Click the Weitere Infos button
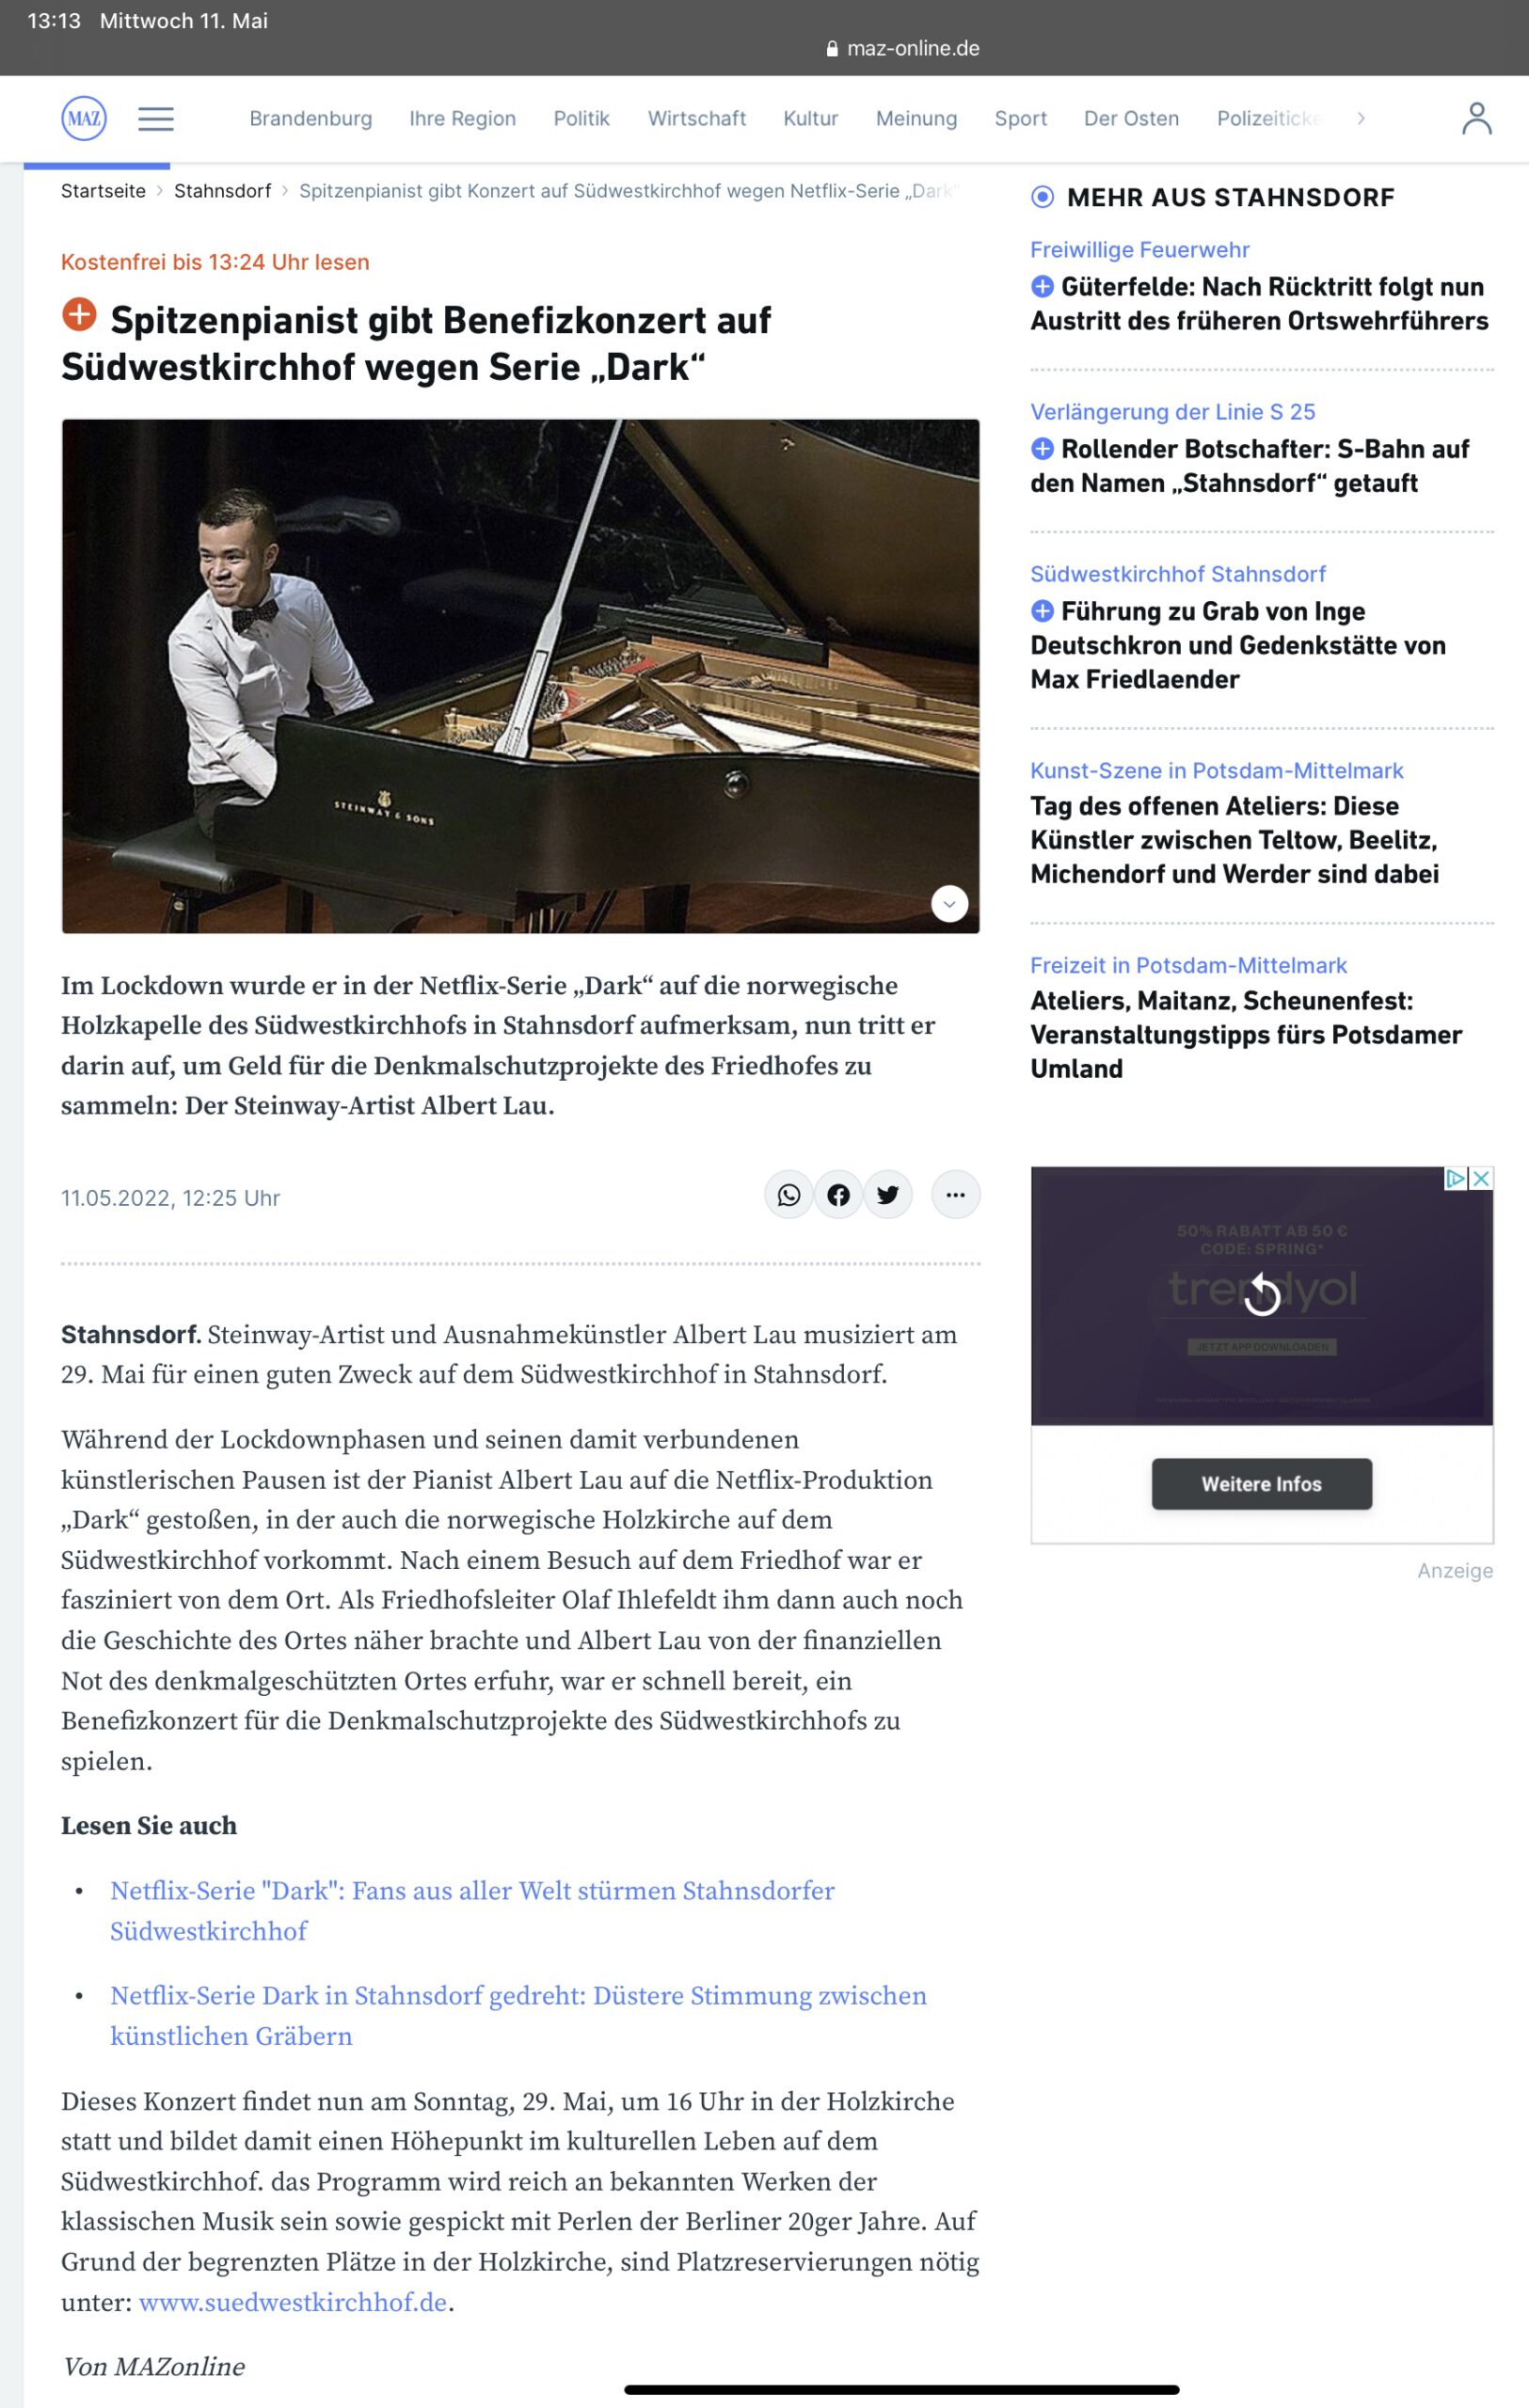 [x=1261, y=1484]
